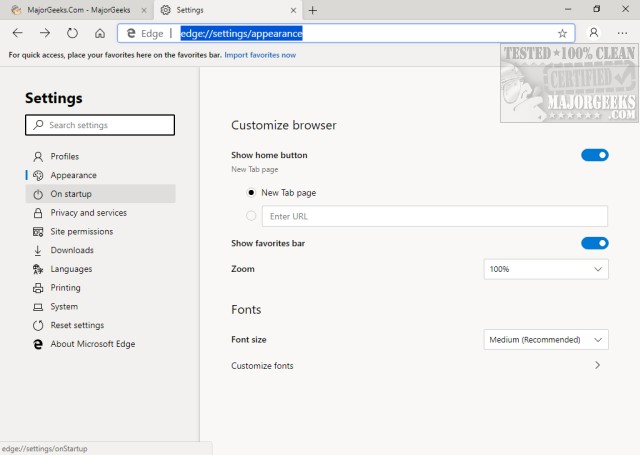
Task: Click the magnifier icon in Search settings
Action: point(38,124)
